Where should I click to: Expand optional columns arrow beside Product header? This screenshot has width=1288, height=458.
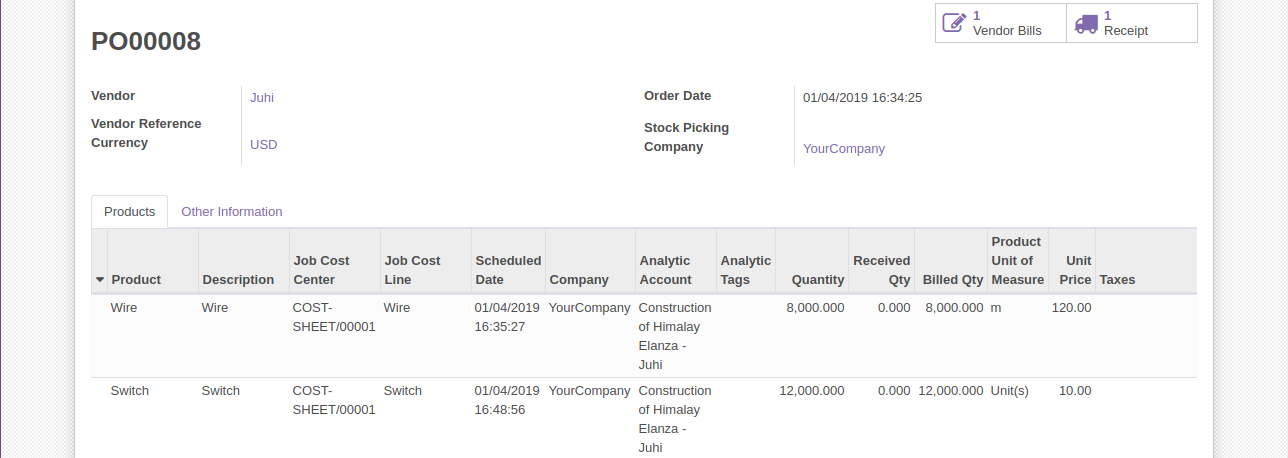(x=100, y=280)
